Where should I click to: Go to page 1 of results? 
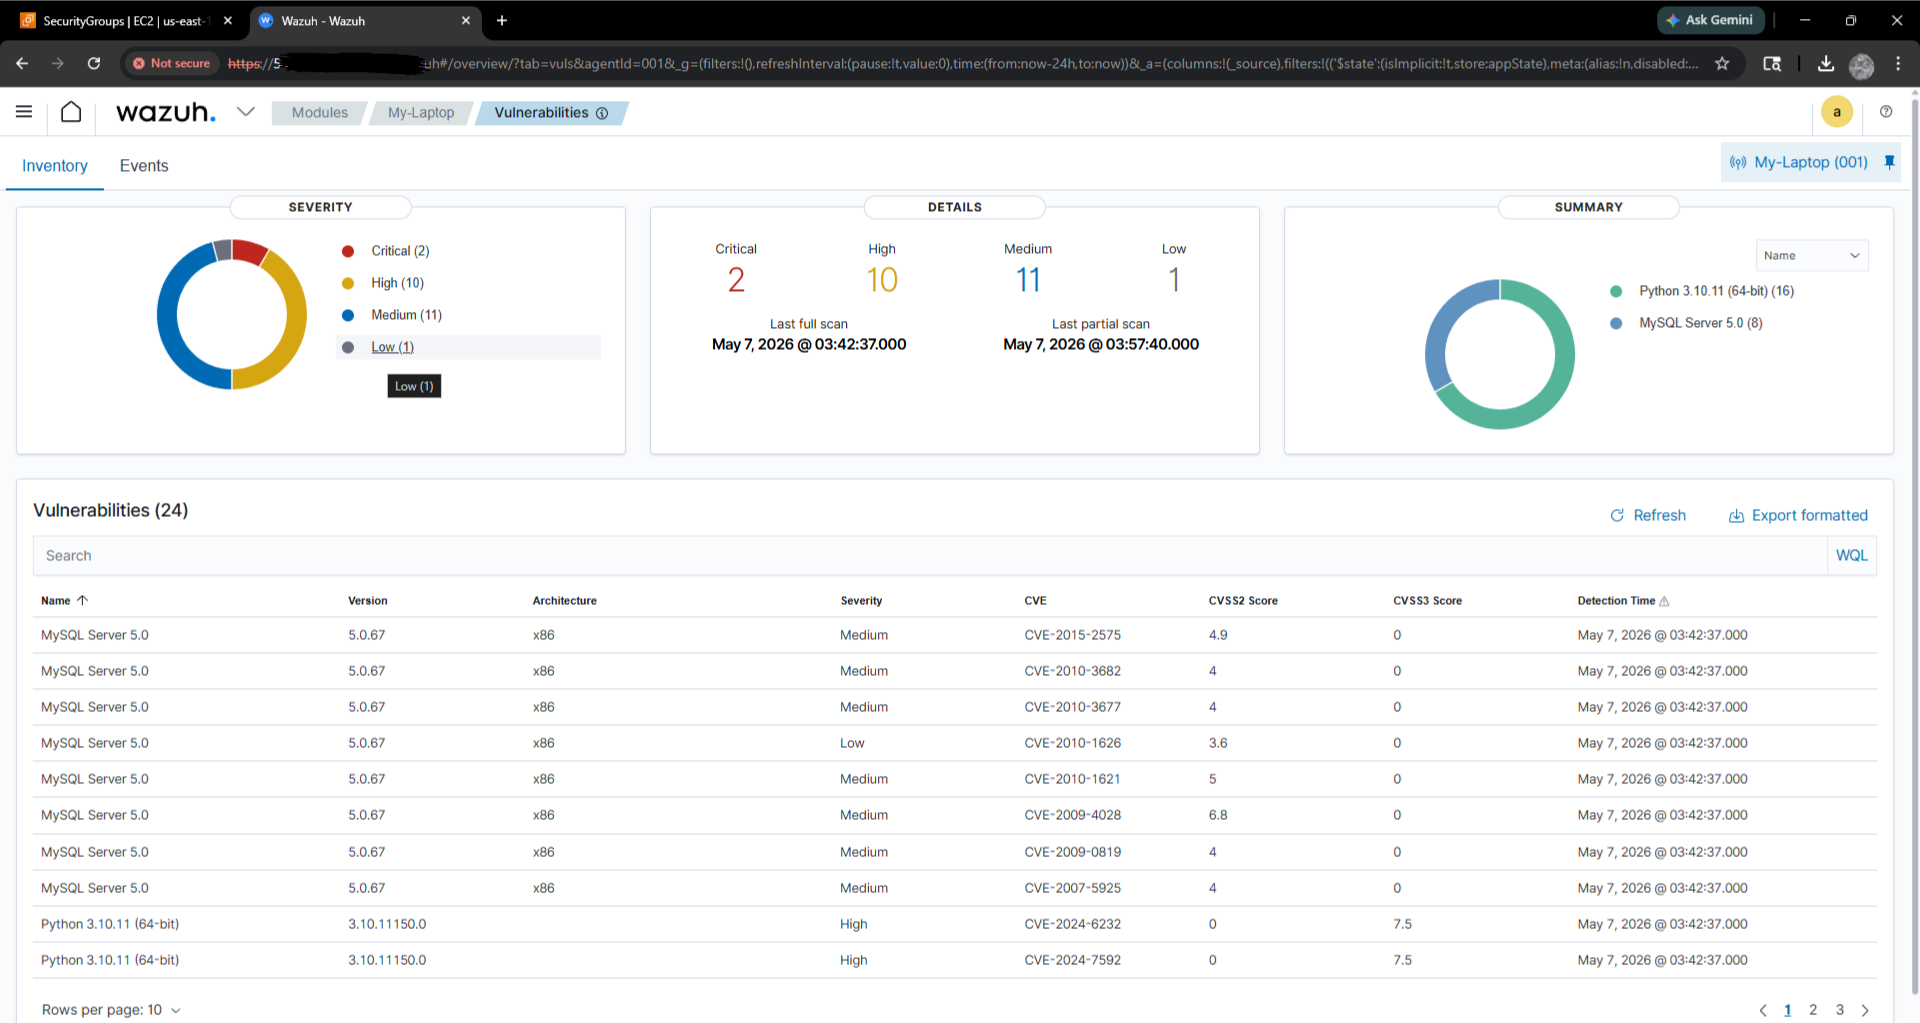(x=1788, y=1010)
